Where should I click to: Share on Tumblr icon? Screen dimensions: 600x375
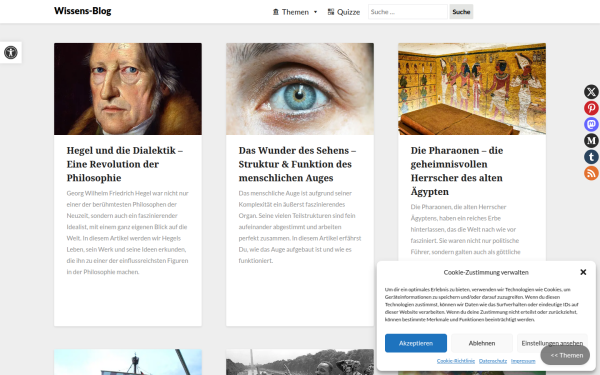(x=591, y=157)
